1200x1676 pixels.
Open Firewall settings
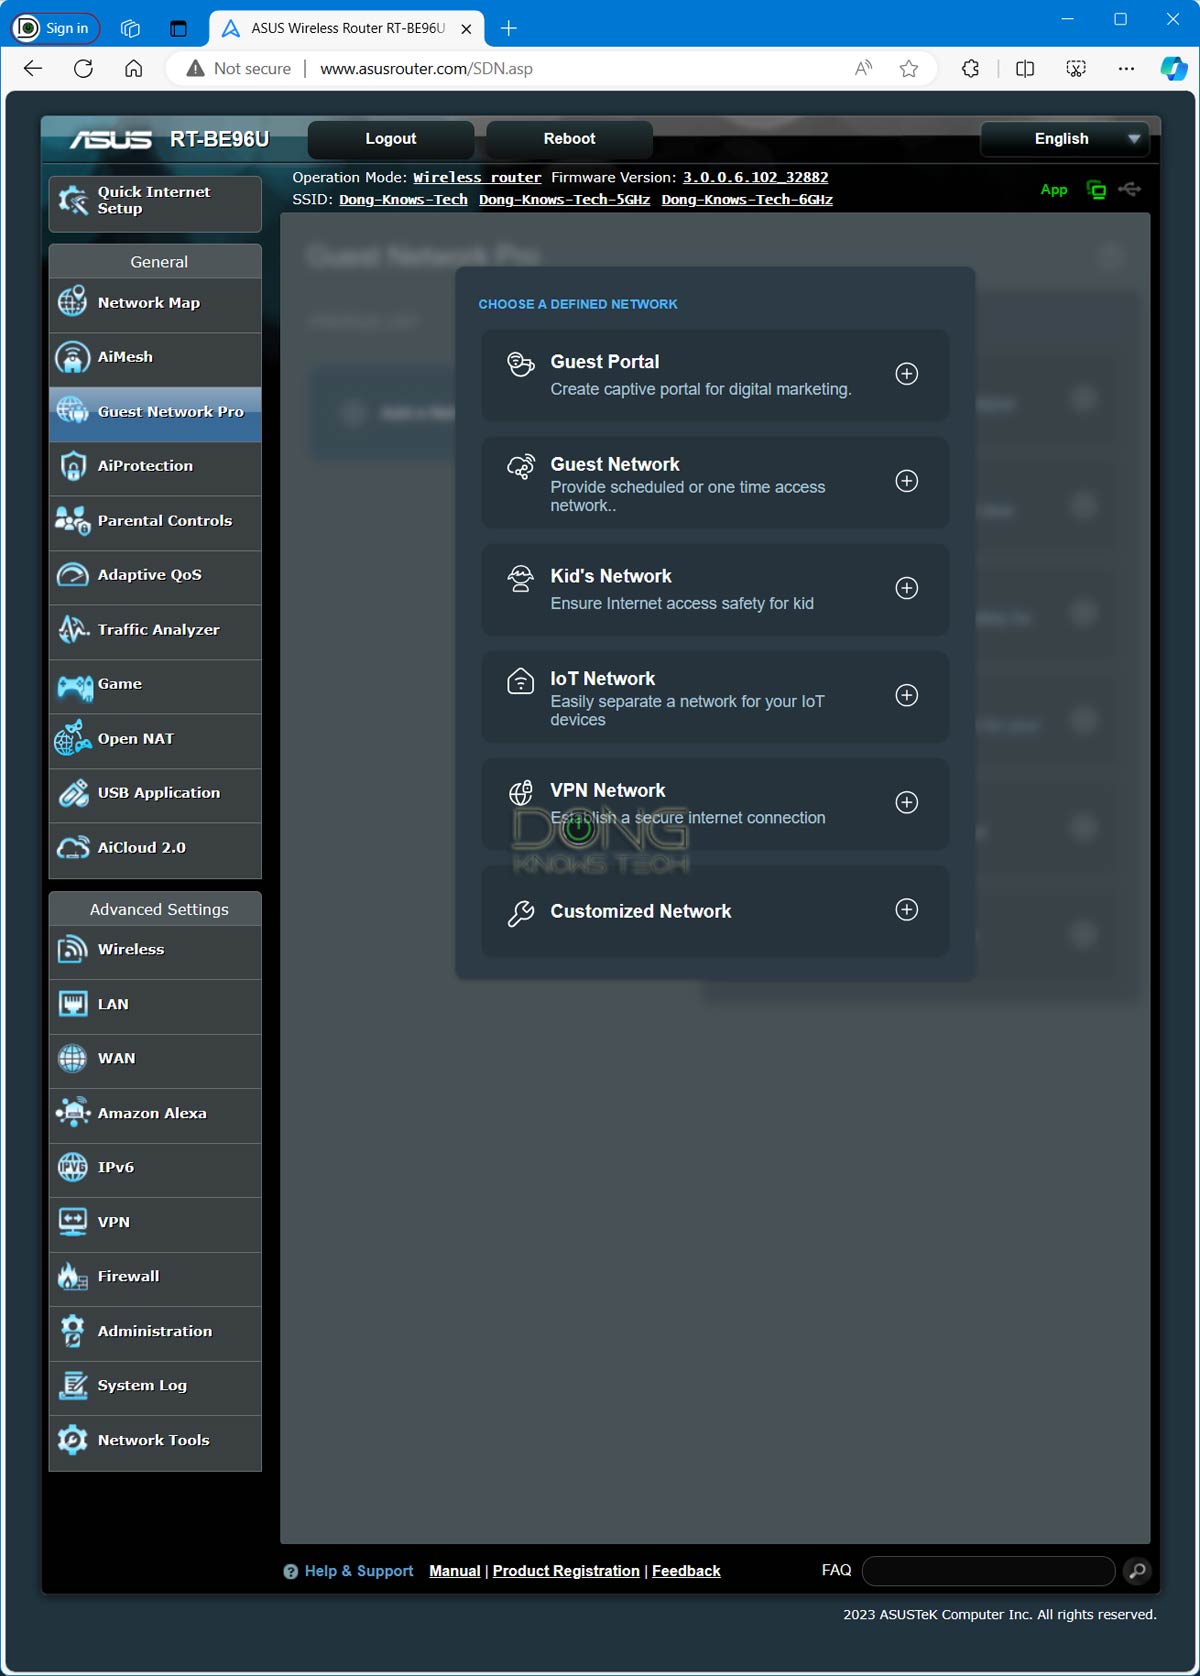pyautogui.click(x=155, y=1278)
